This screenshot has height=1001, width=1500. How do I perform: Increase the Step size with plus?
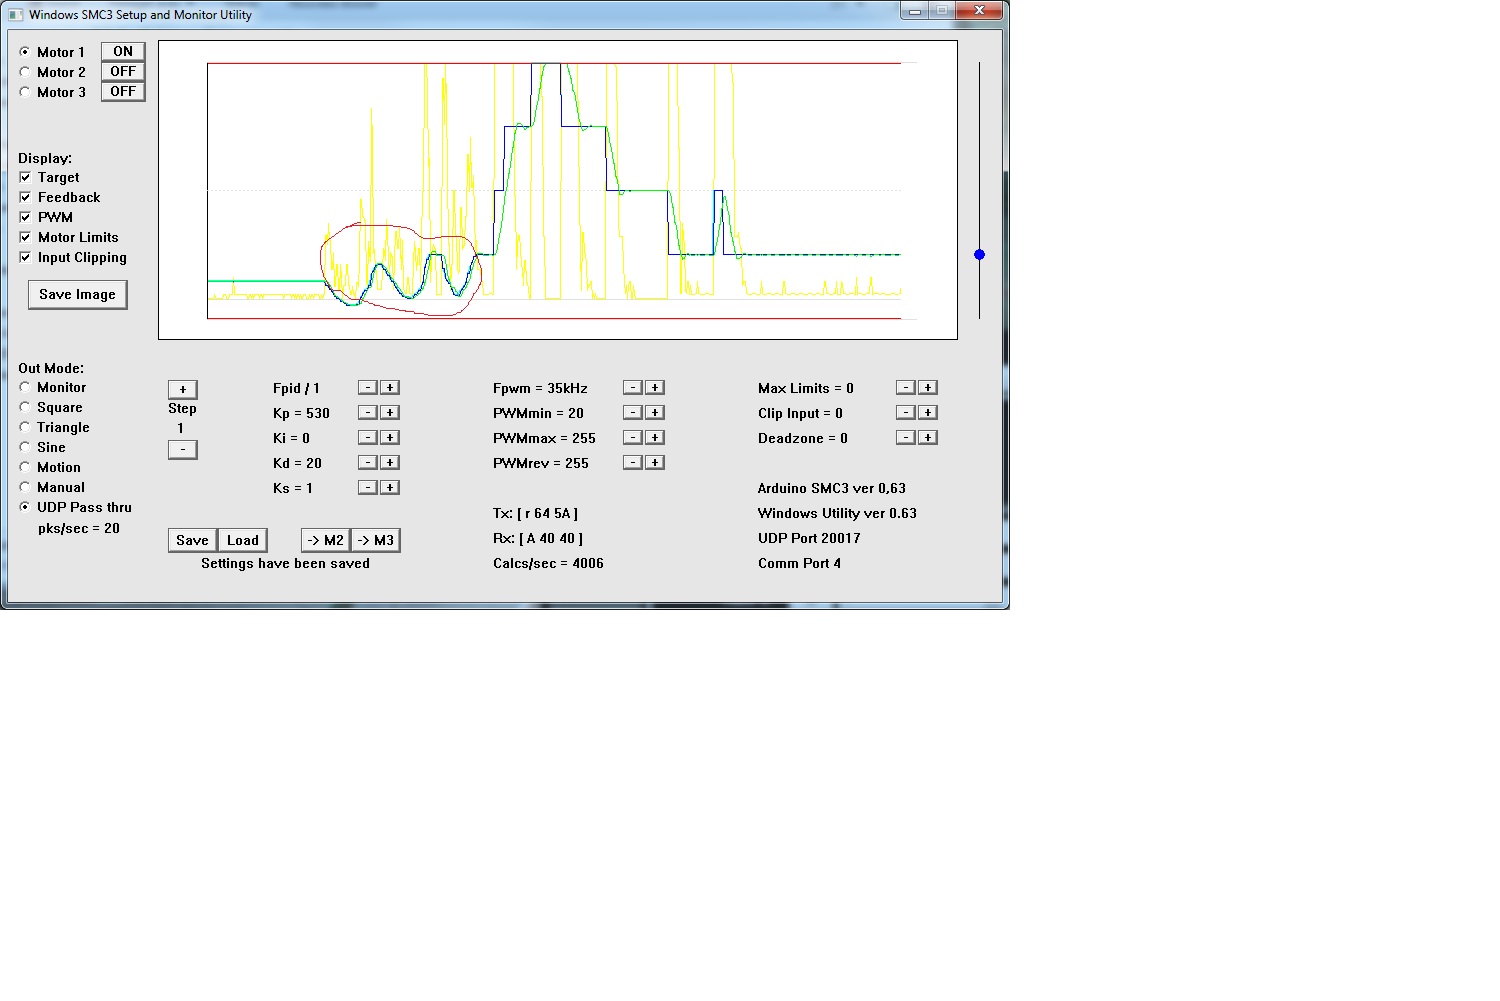pos(182,390)
